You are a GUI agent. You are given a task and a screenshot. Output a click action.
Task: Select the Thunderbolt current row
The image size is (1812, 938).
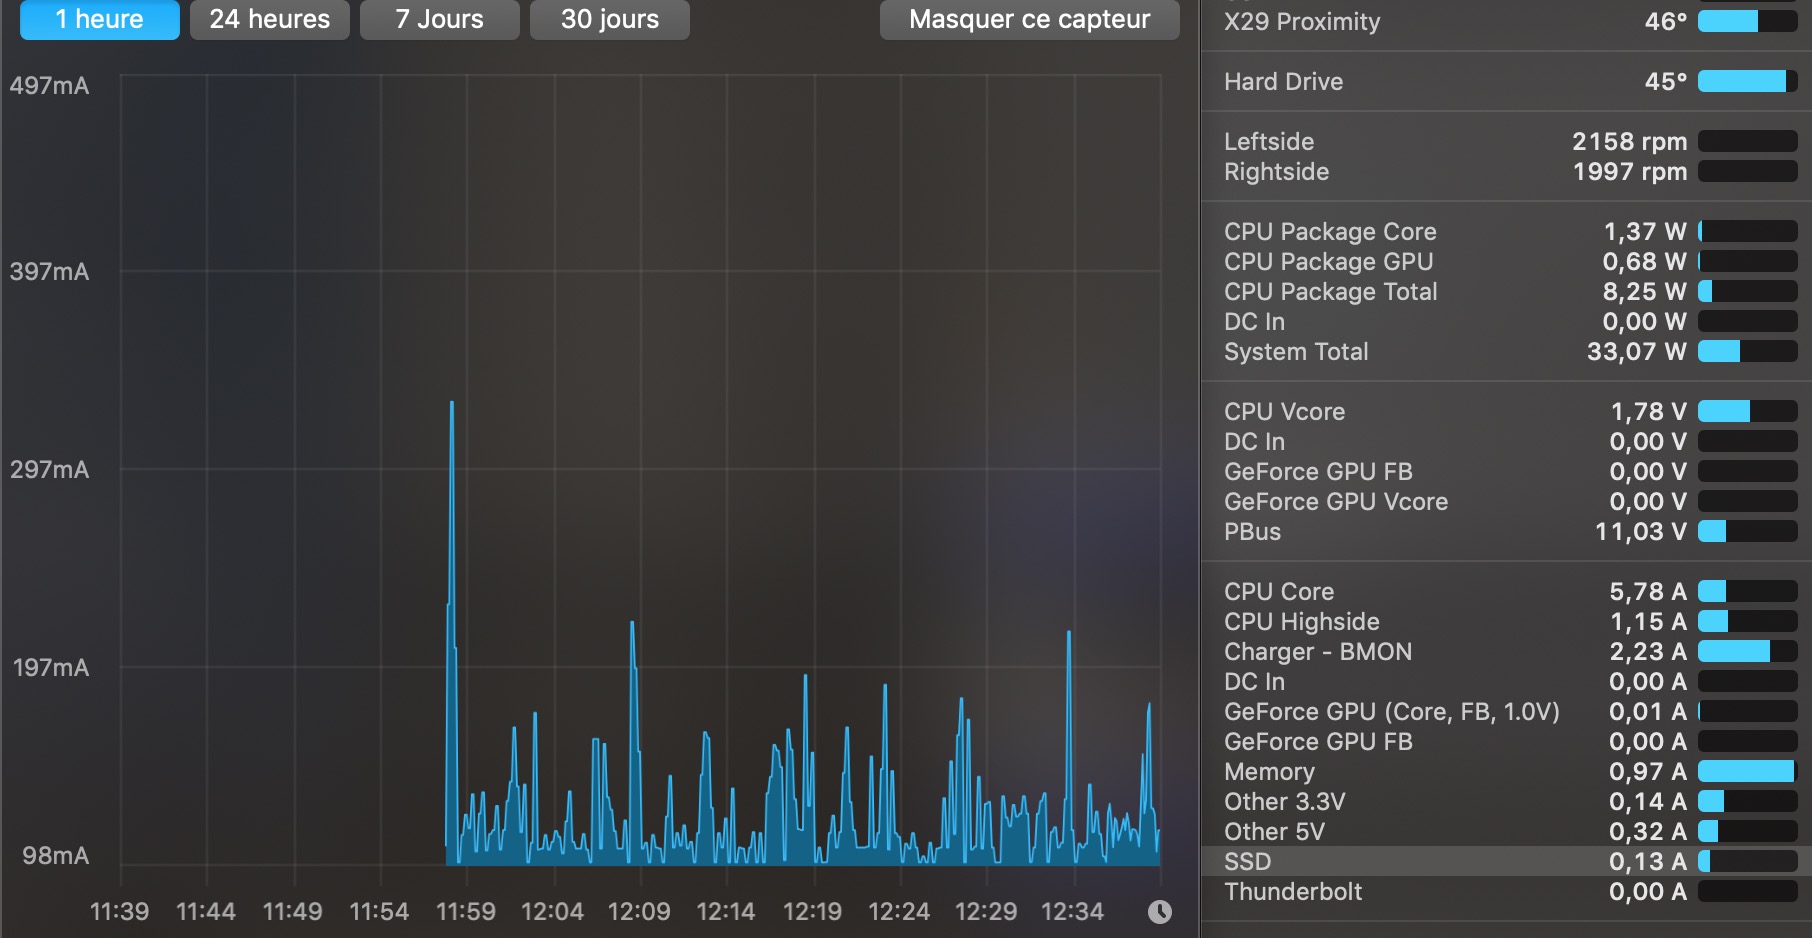point(1506,891)
